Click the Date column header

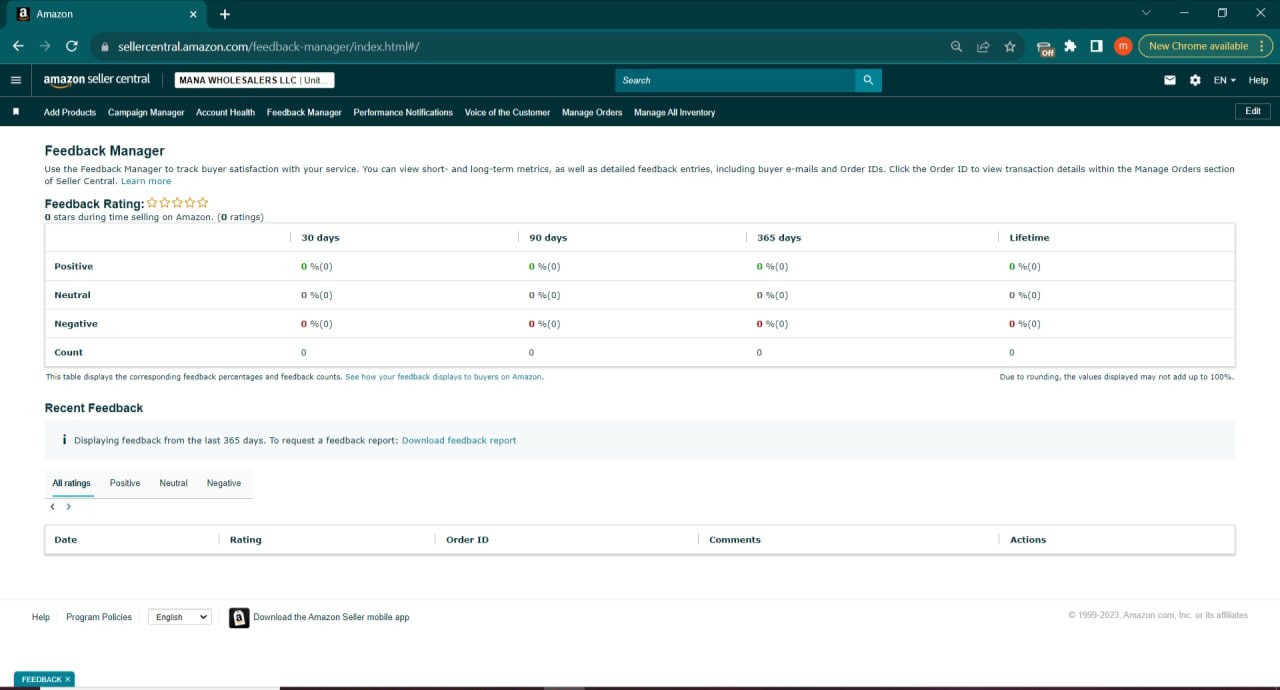click(66, 540)
